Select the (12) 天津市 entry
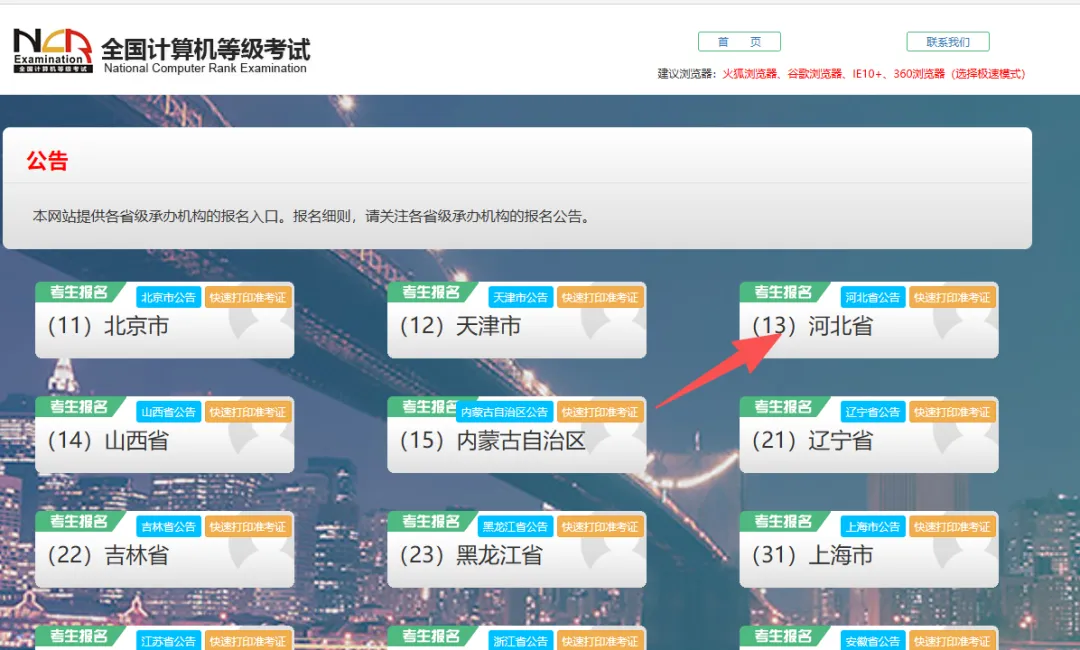 pos(460,326)
